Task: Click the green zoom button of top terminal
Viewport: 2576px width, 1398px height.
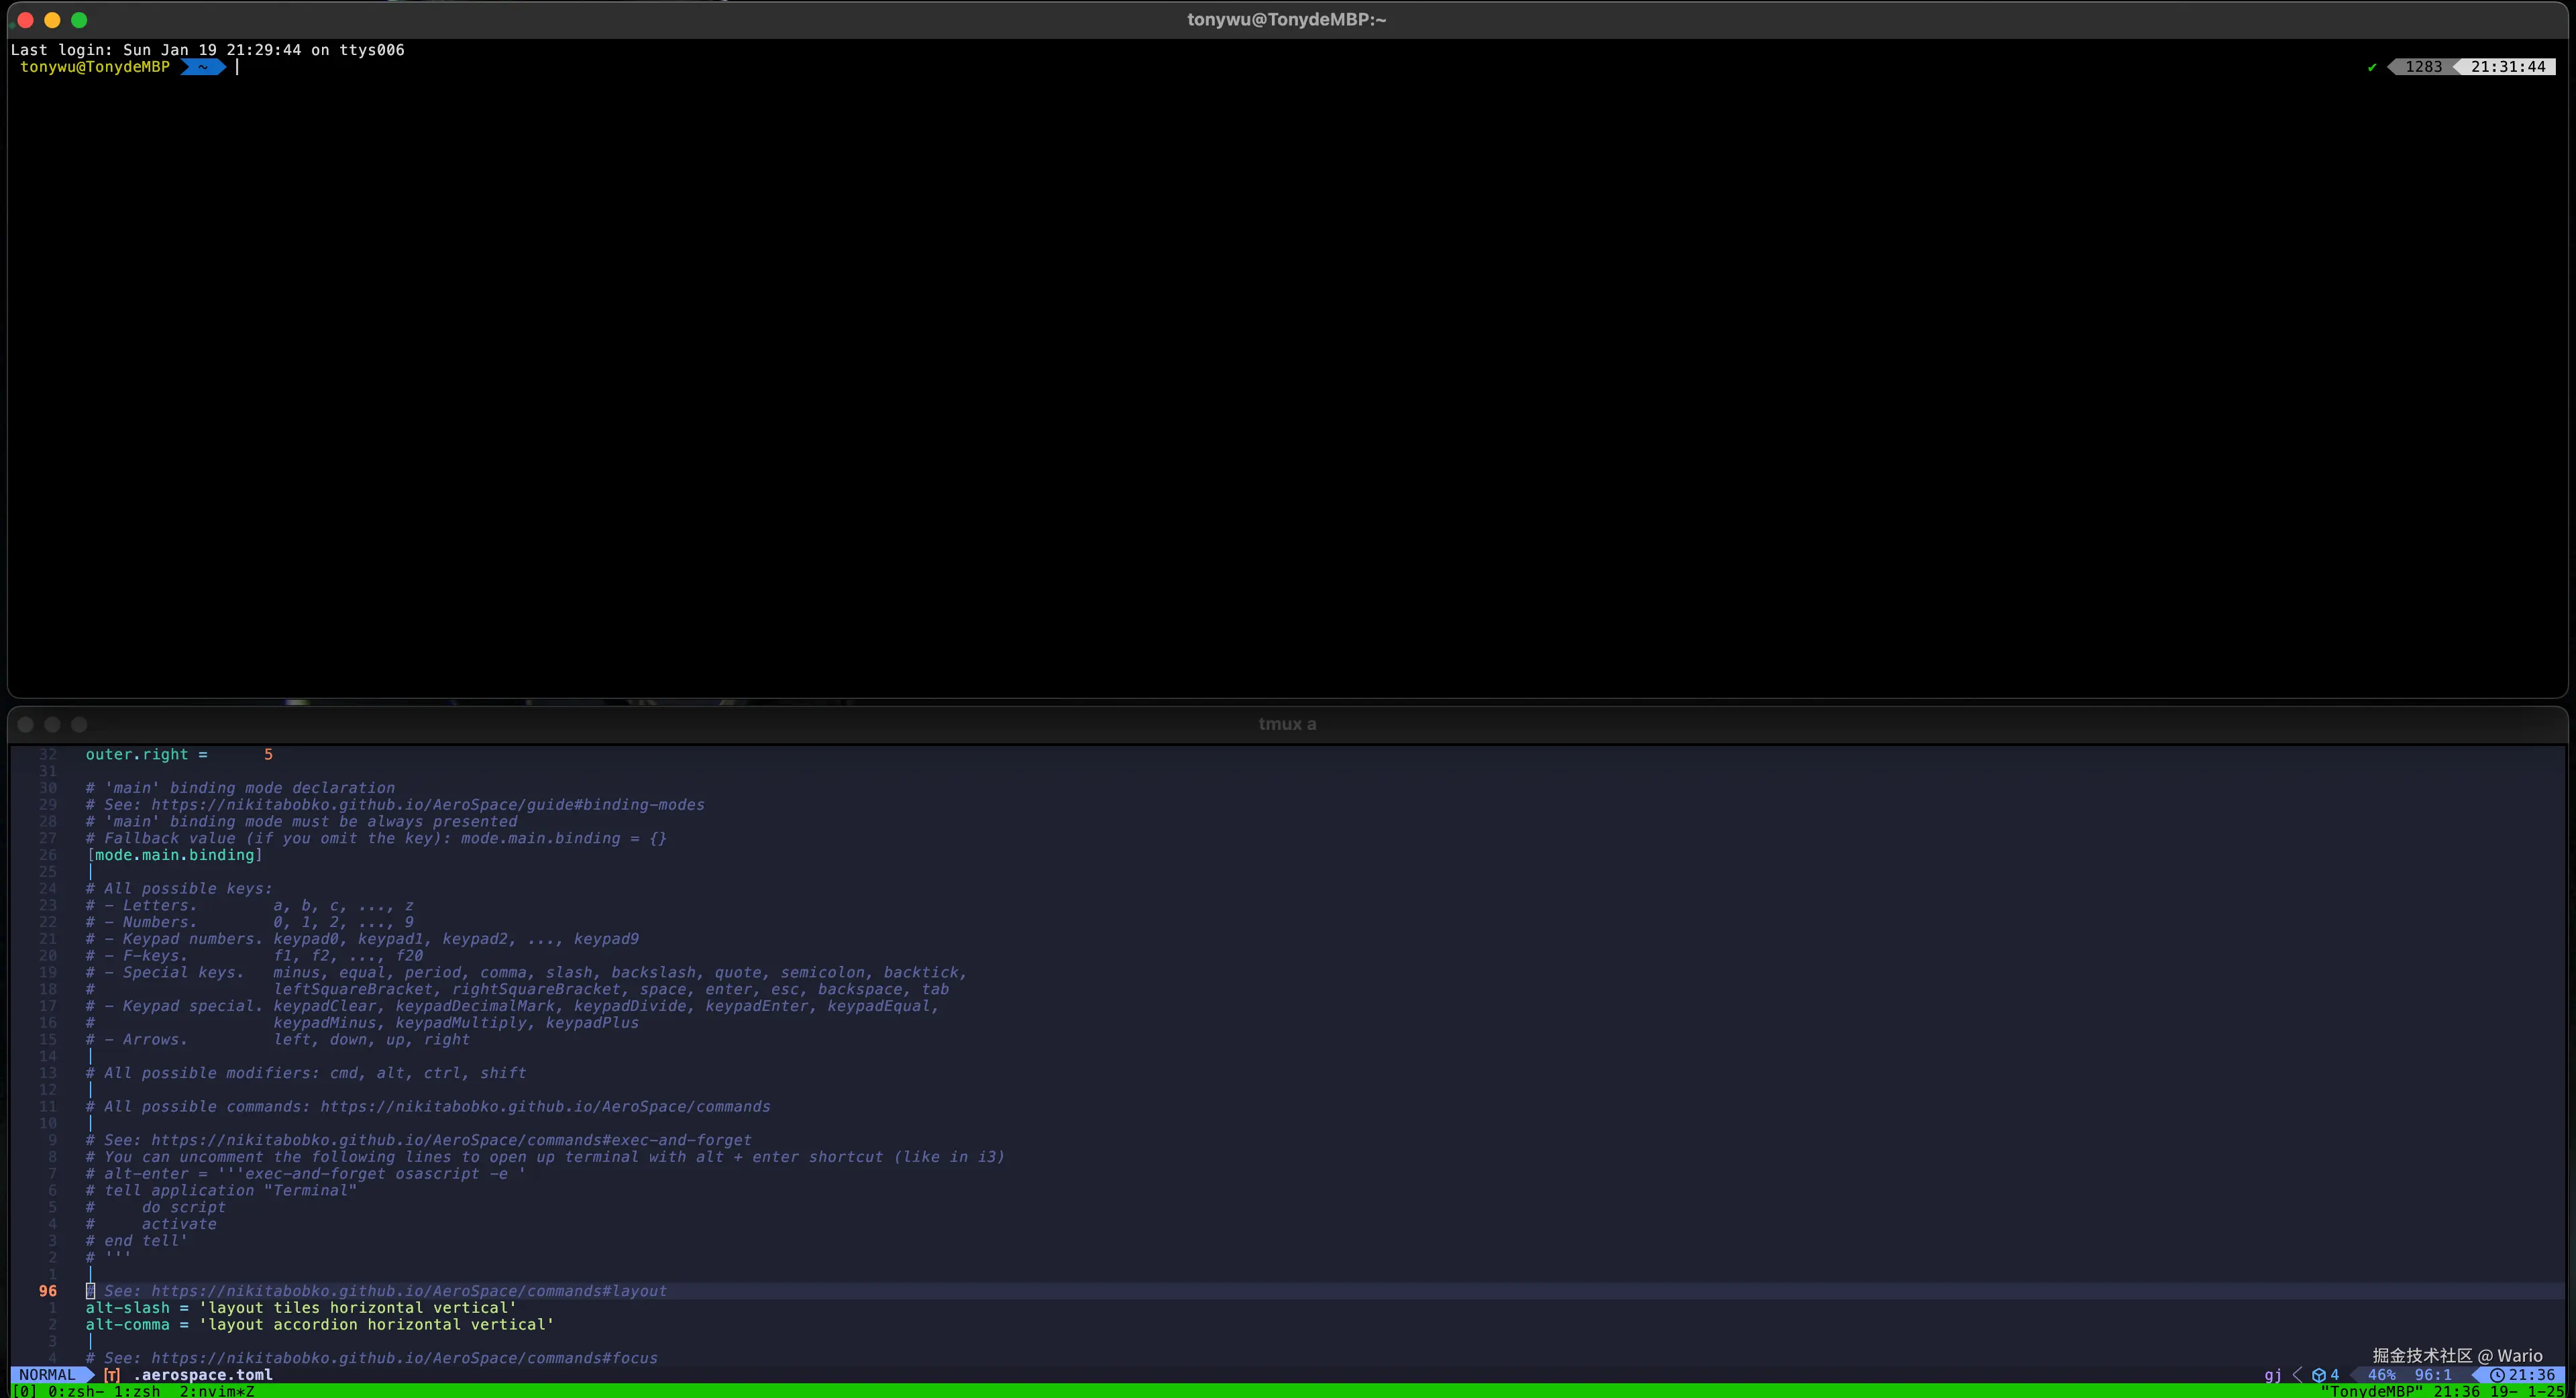Action: coord(79,20)
